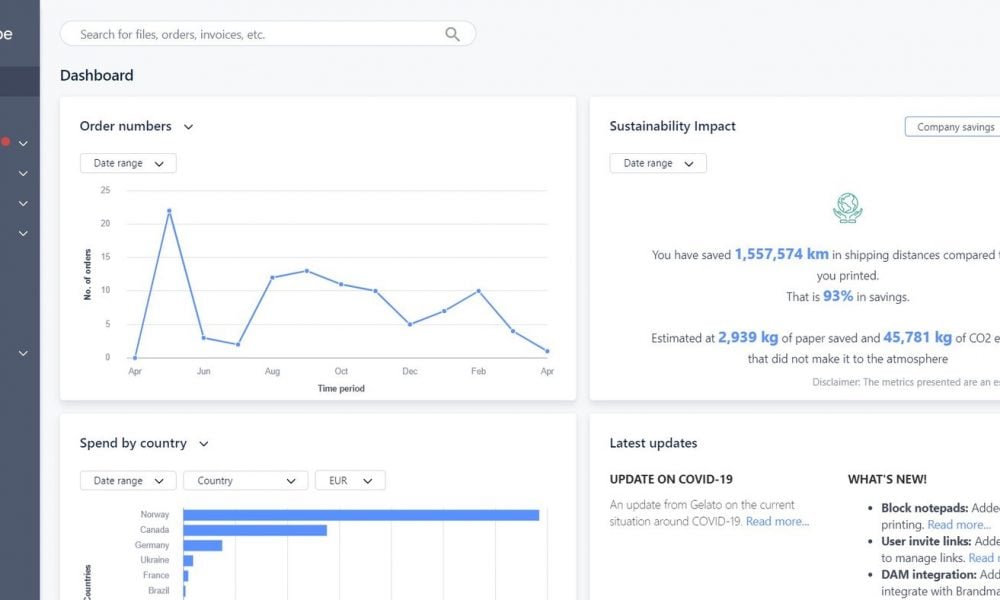Expand the Spend by country title chevron

(x=203, y=444)
